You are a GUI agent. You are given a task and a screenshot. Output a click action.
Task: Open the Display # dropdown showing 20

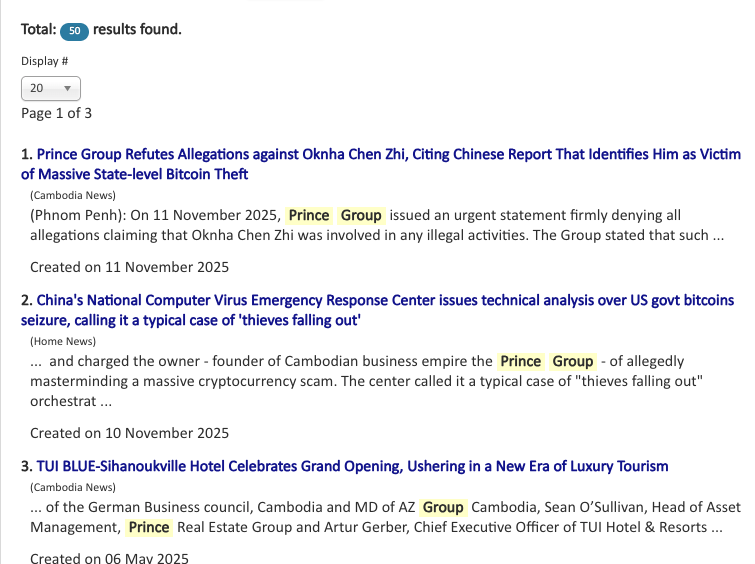point(51,89)
